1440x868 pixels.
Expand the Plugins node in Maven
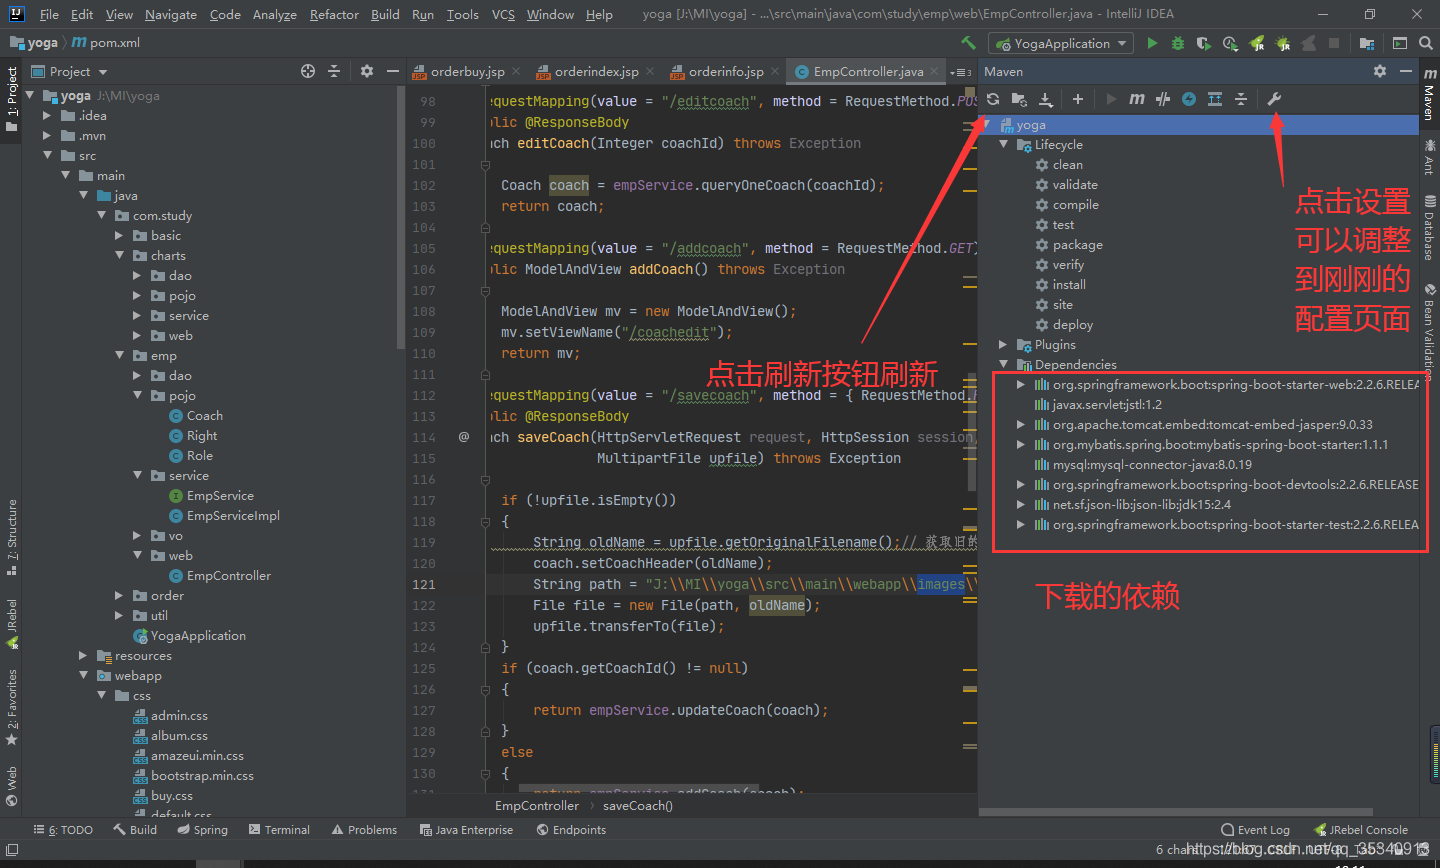coord(1003,345)
